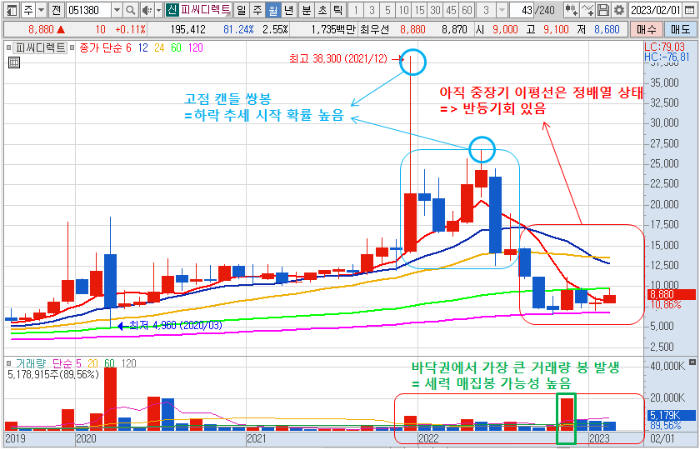
Task: Click the 피씨디렉트 chart legend label
Action: [40, 47]
